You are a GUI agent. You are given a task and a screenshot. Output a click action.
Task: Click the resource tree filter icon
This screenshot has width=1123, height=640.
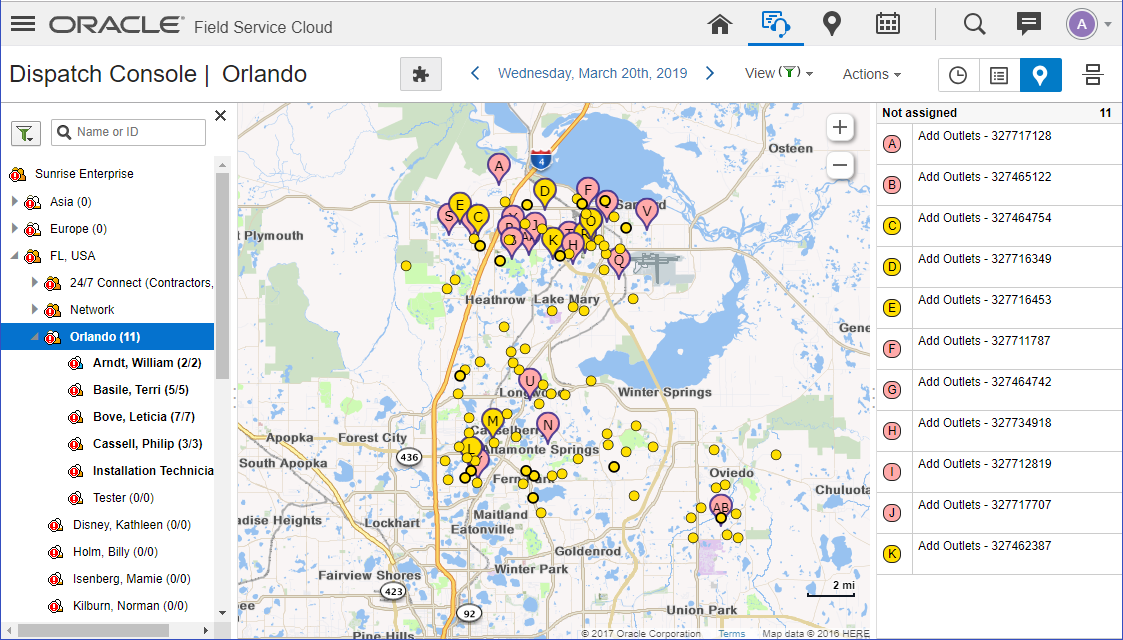[x=25, y=133]
